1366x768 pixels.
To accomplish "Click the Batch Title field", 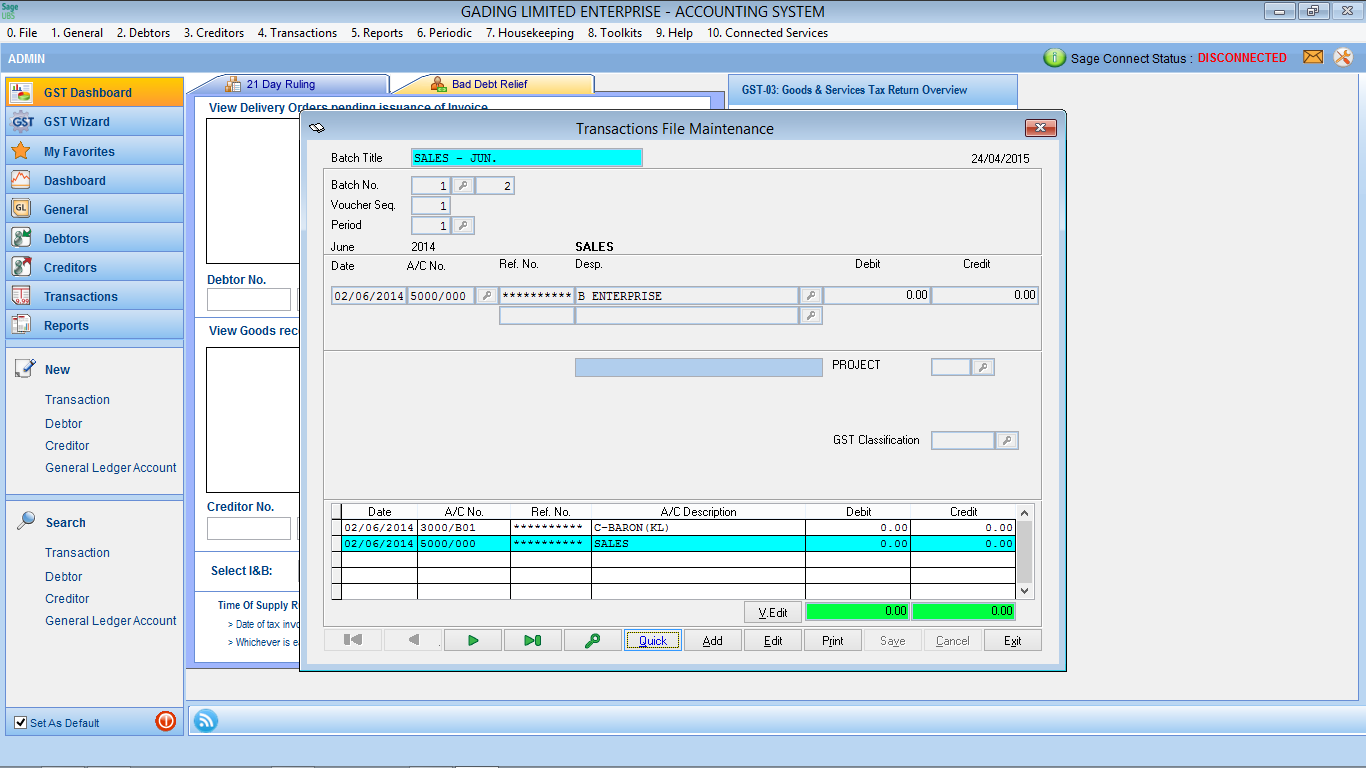I will coord(527,158).
